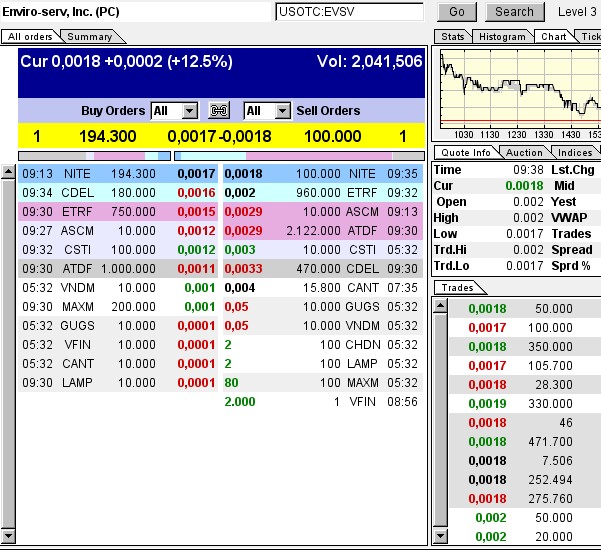Select the MAXM buy order of 200.000
This screenshot has width=601, height=553.
pos(118,307)
